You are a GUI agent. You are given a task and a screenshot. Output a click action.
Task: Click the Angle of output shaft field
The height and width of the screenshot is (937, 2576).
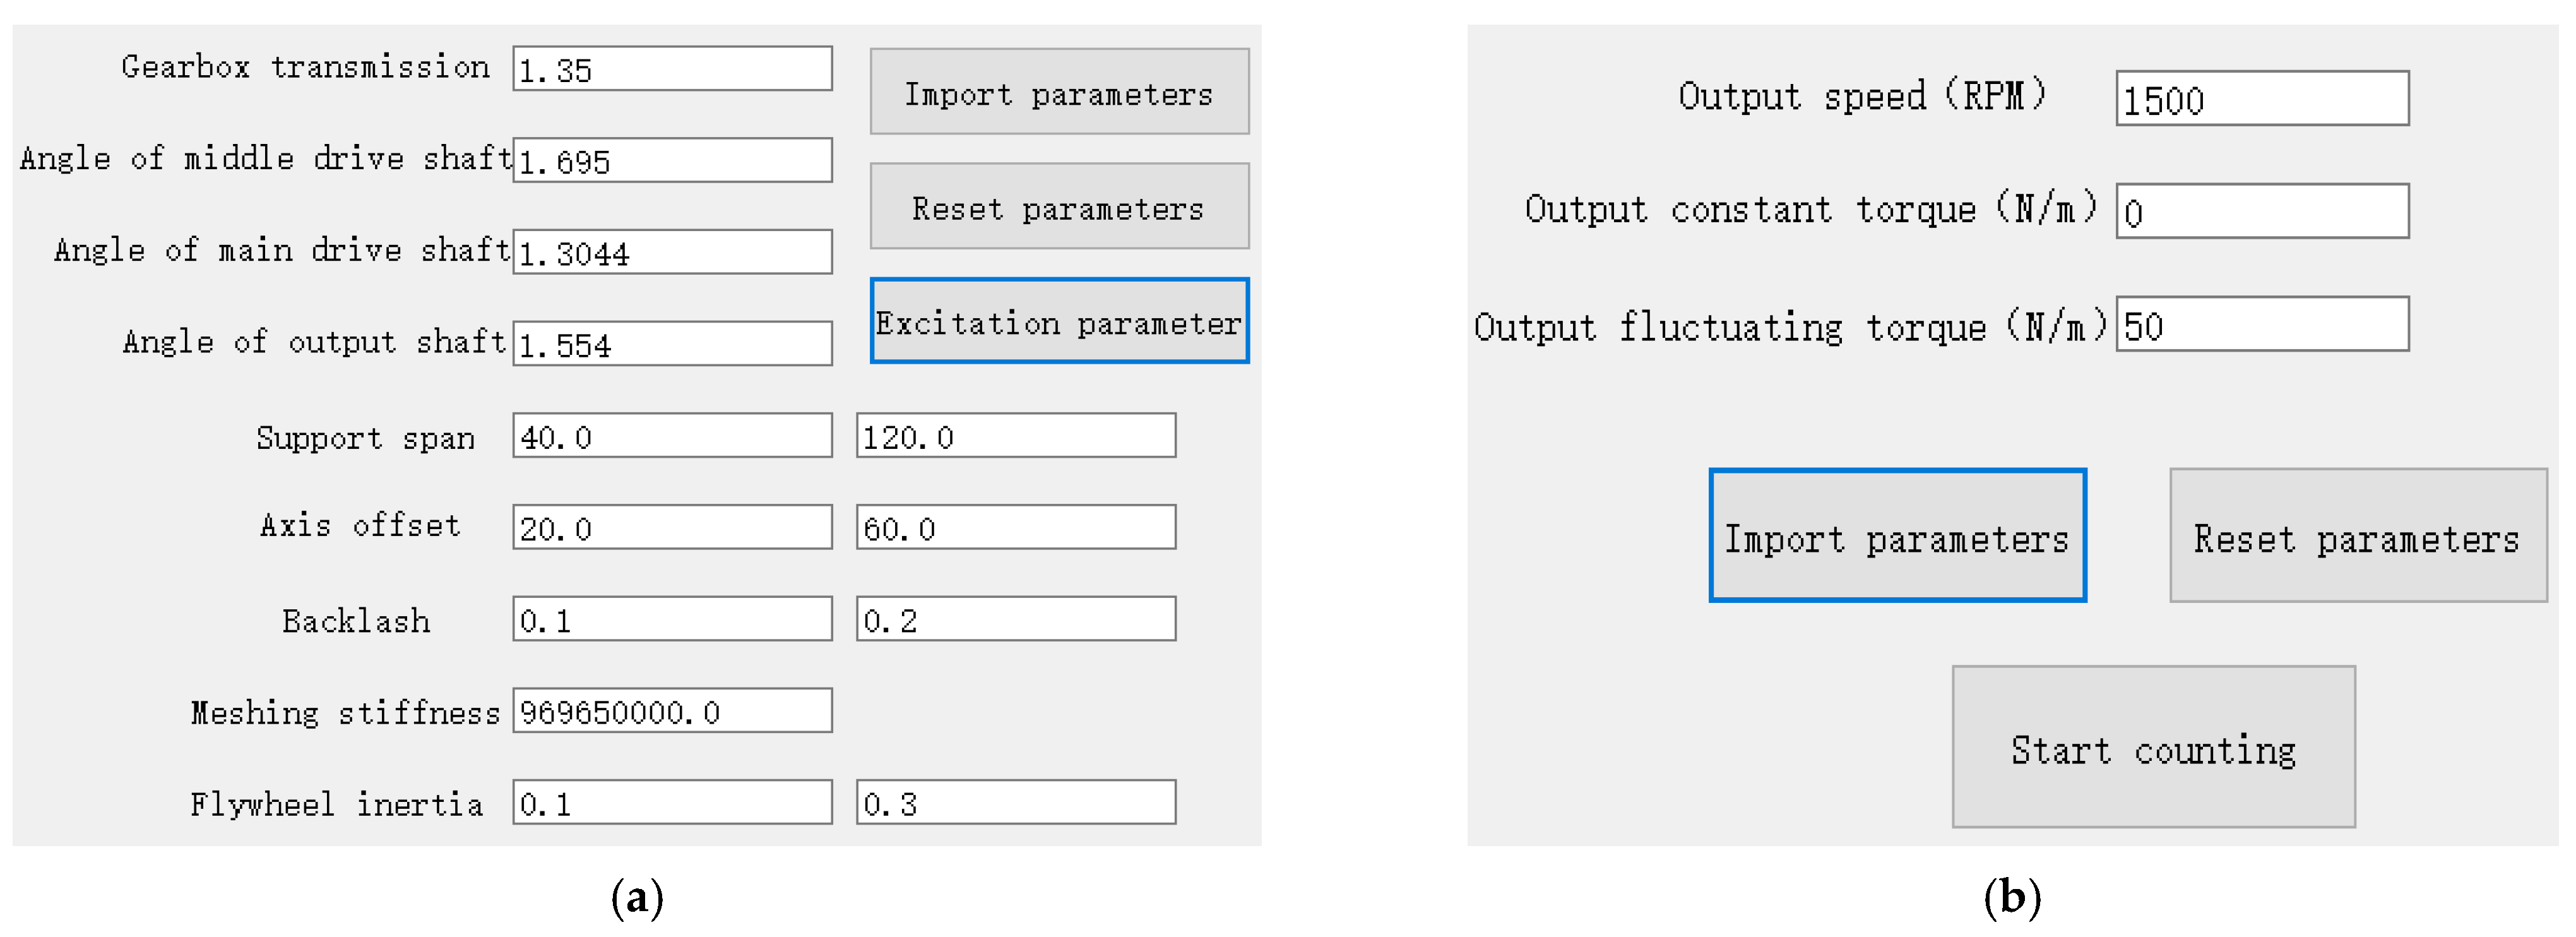(672, 344)
